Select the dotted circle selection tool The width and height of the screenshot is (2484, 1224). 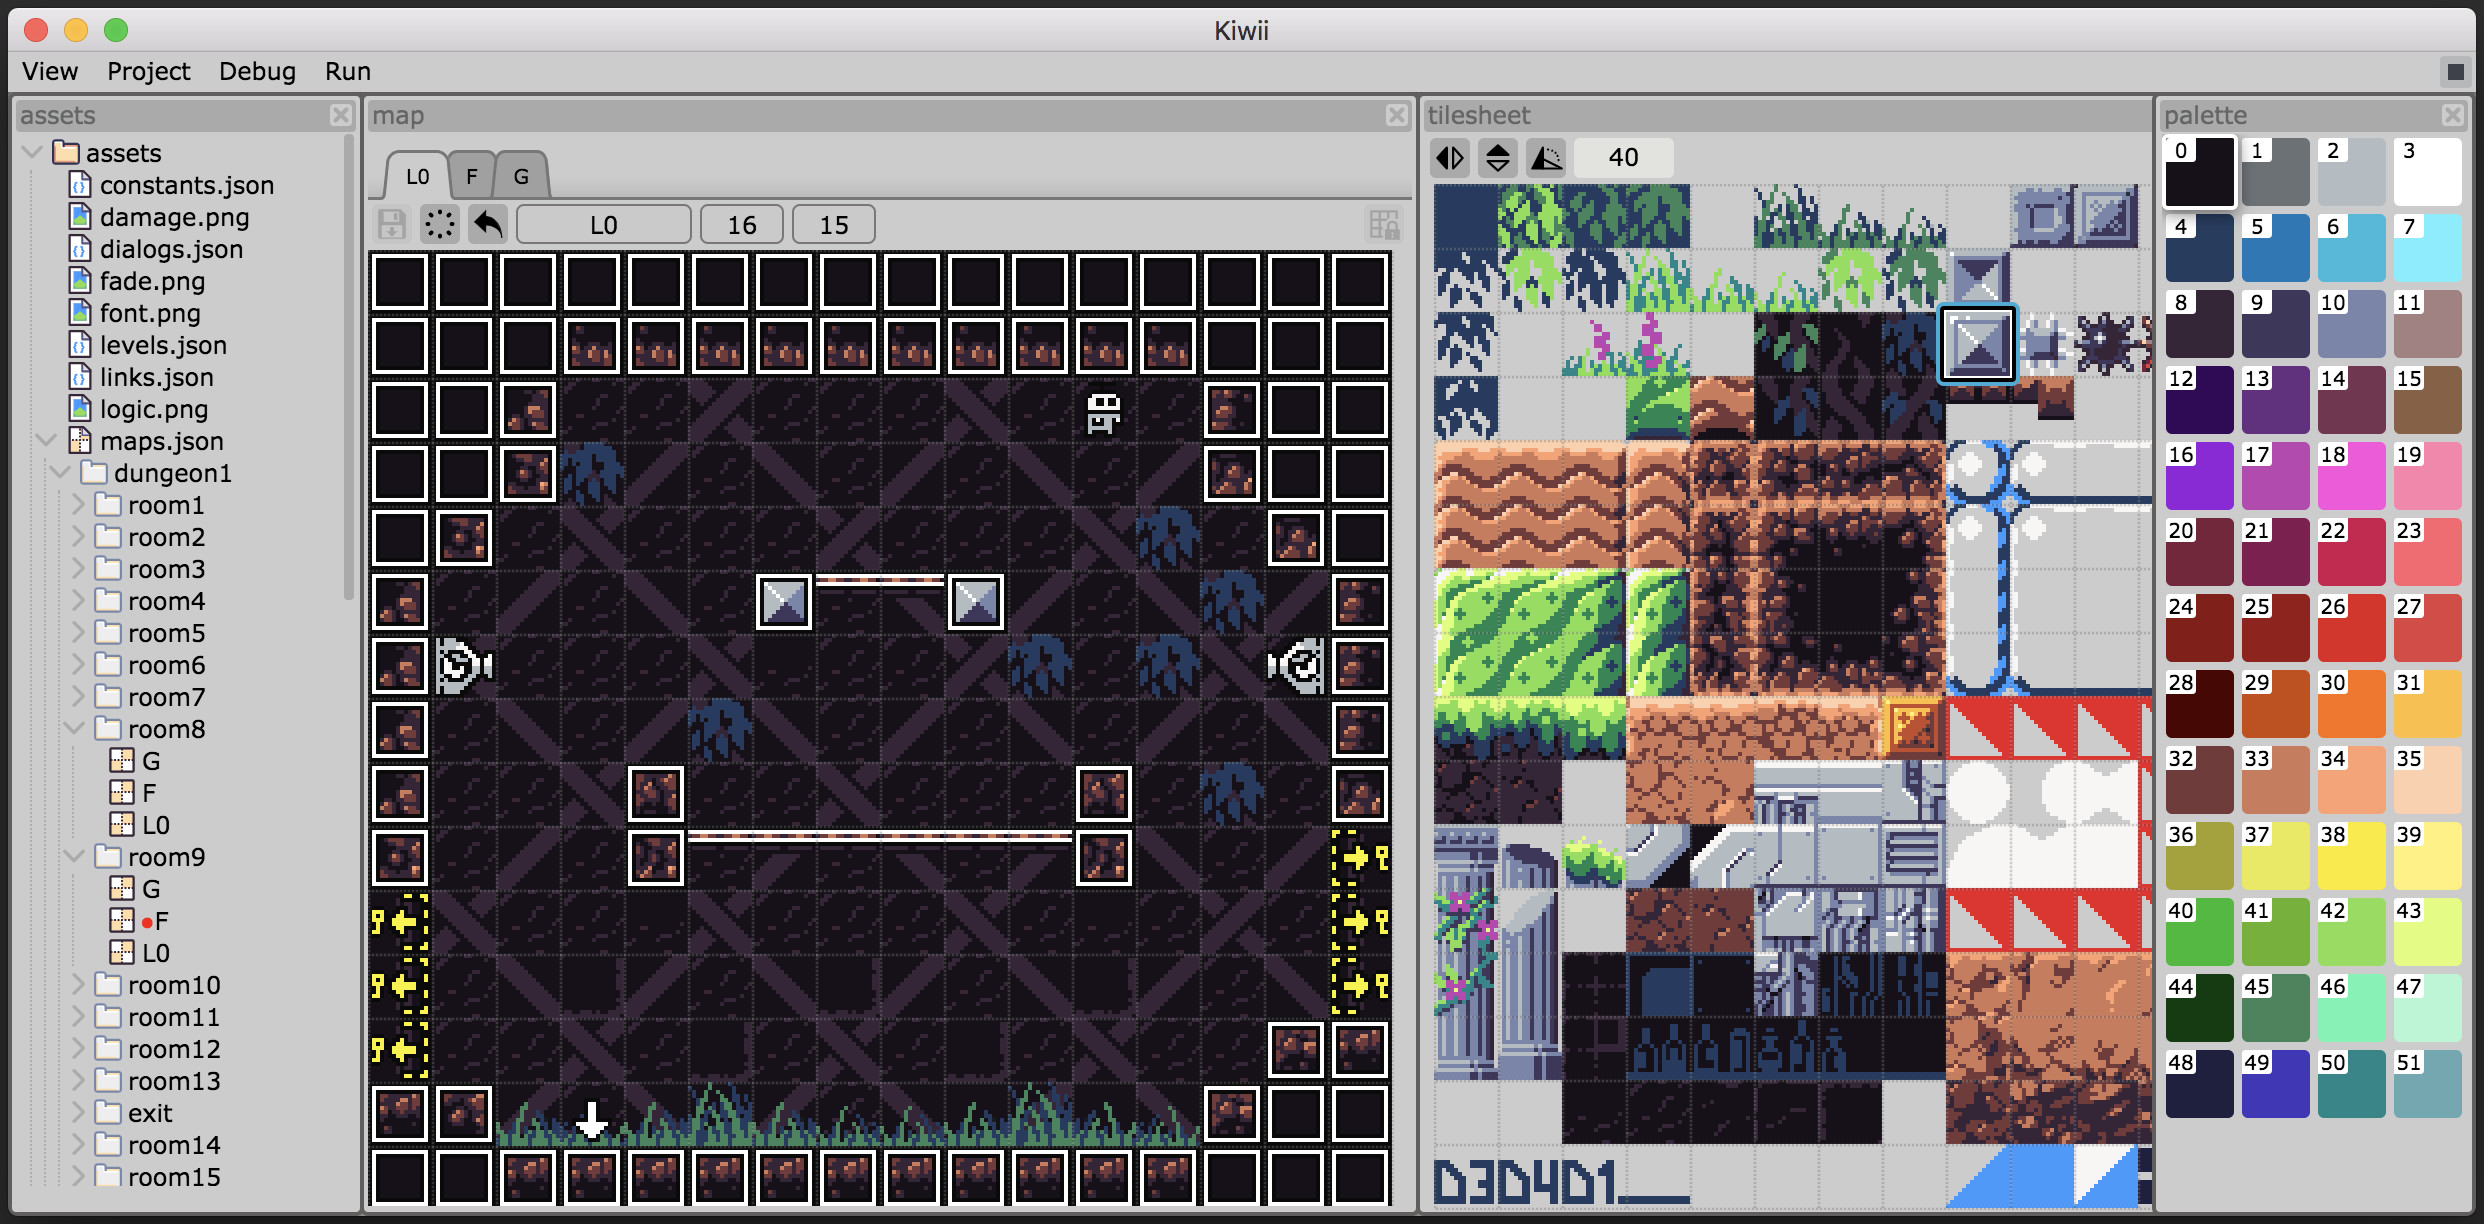440,224
